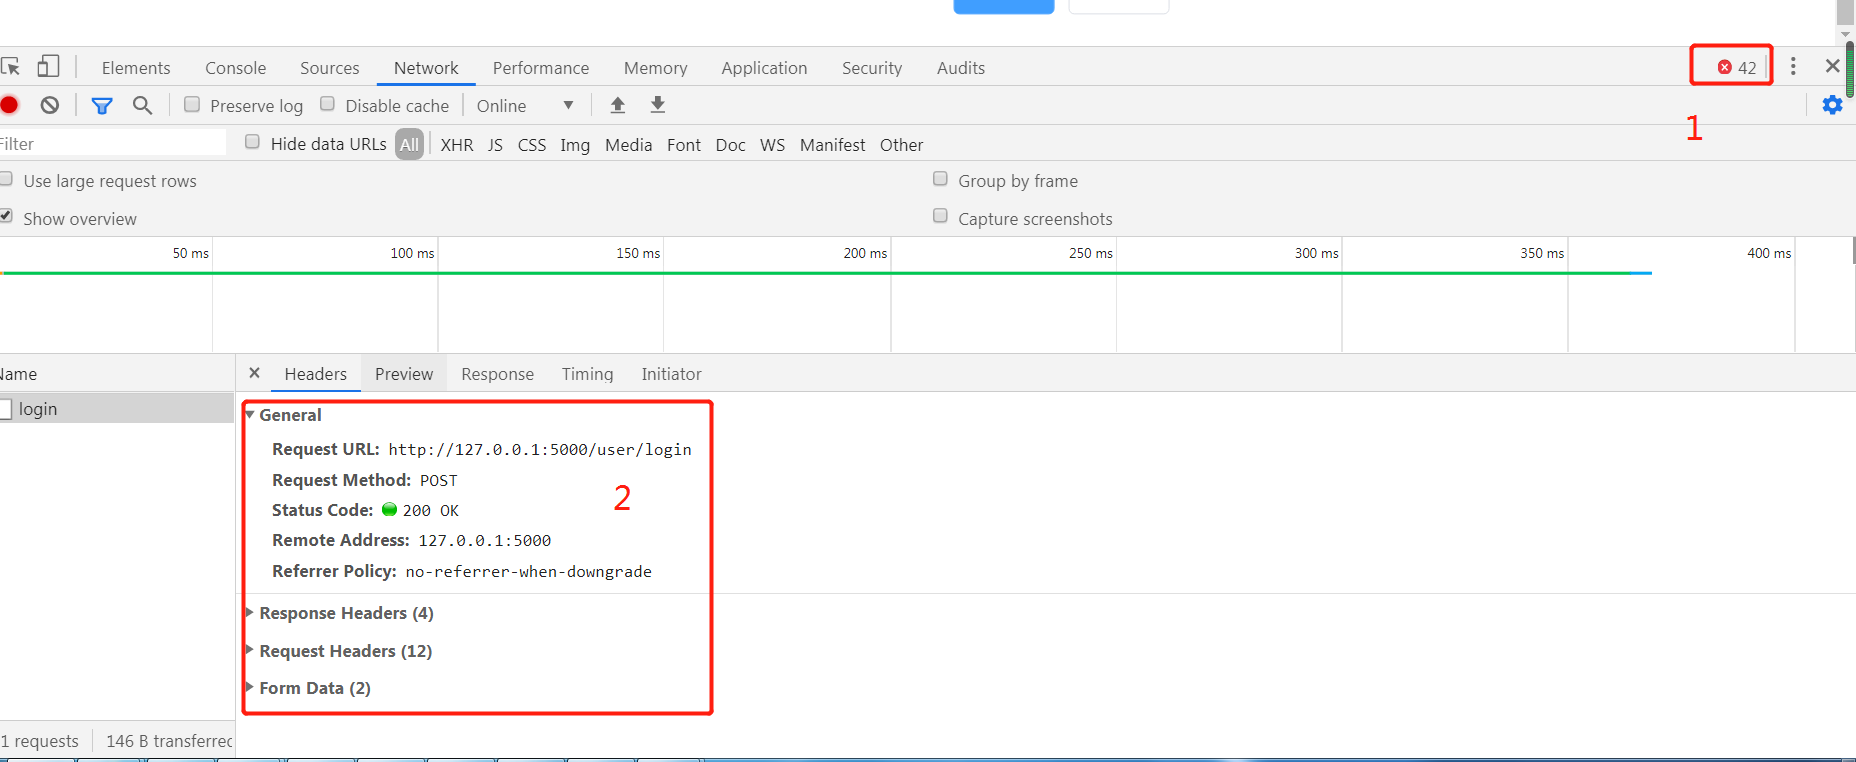This screenshot has height=762, width=1856.
Task: Open the Security panel
Action: pos(872,68)
